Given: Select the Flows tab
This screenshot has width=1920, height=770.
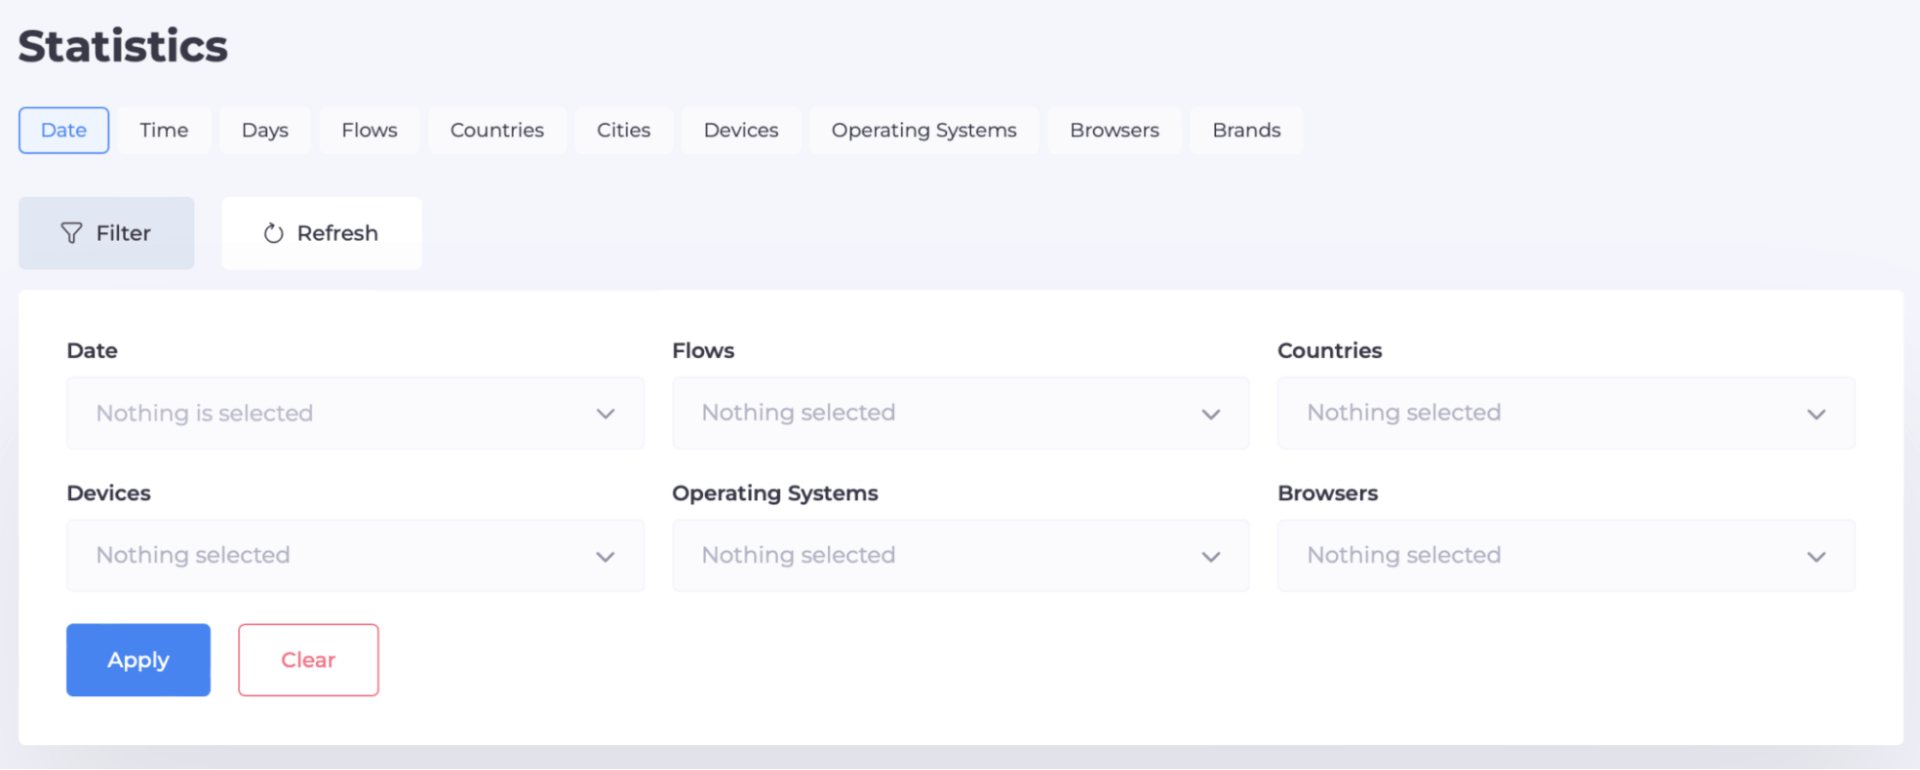Looking at the screenshot, I should pyautogui.click(x=369, y=130).
